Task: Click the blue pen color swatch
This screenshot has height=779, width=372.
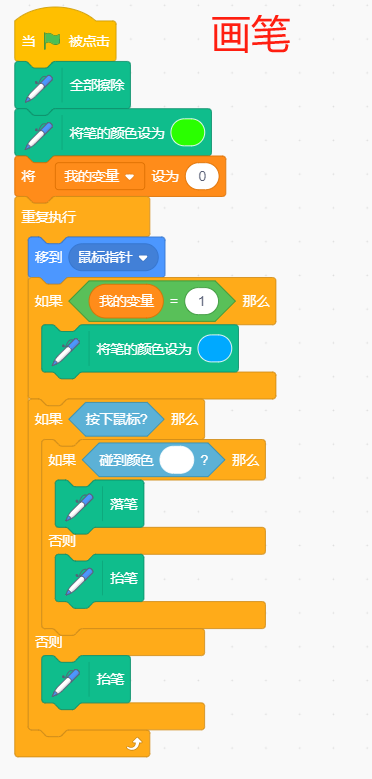Action: coord(215,349)
